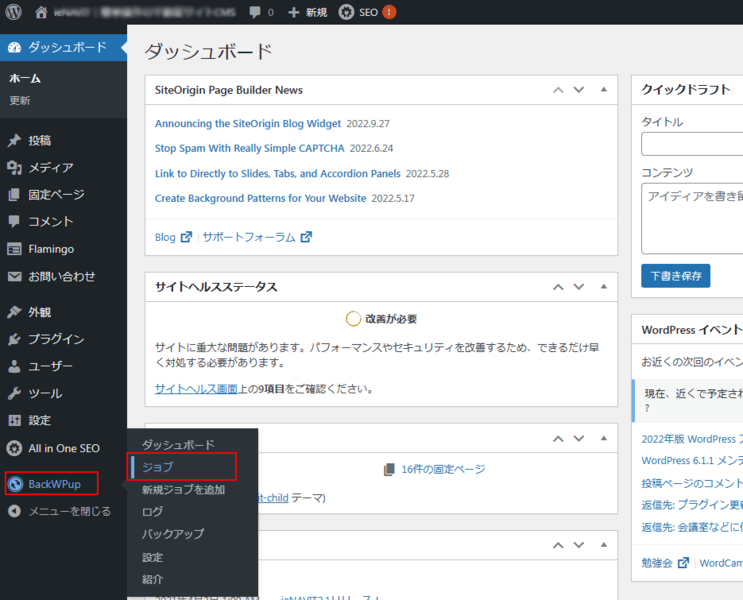
Task: Click 下書き保存 button
Action: (x=676, y=276)
